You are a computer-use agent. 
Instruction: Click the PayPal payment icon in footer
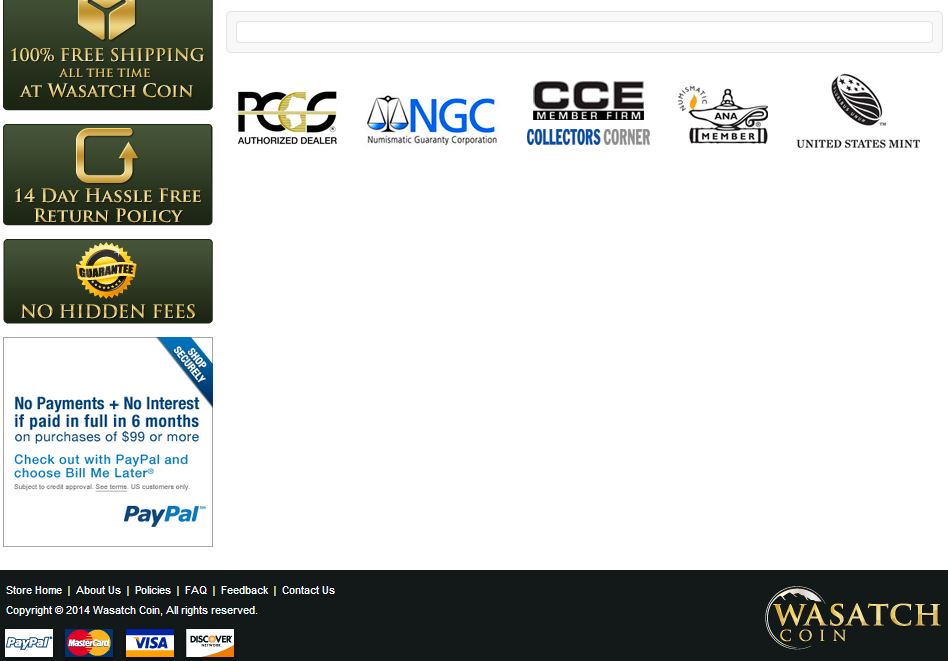point(29,643)
